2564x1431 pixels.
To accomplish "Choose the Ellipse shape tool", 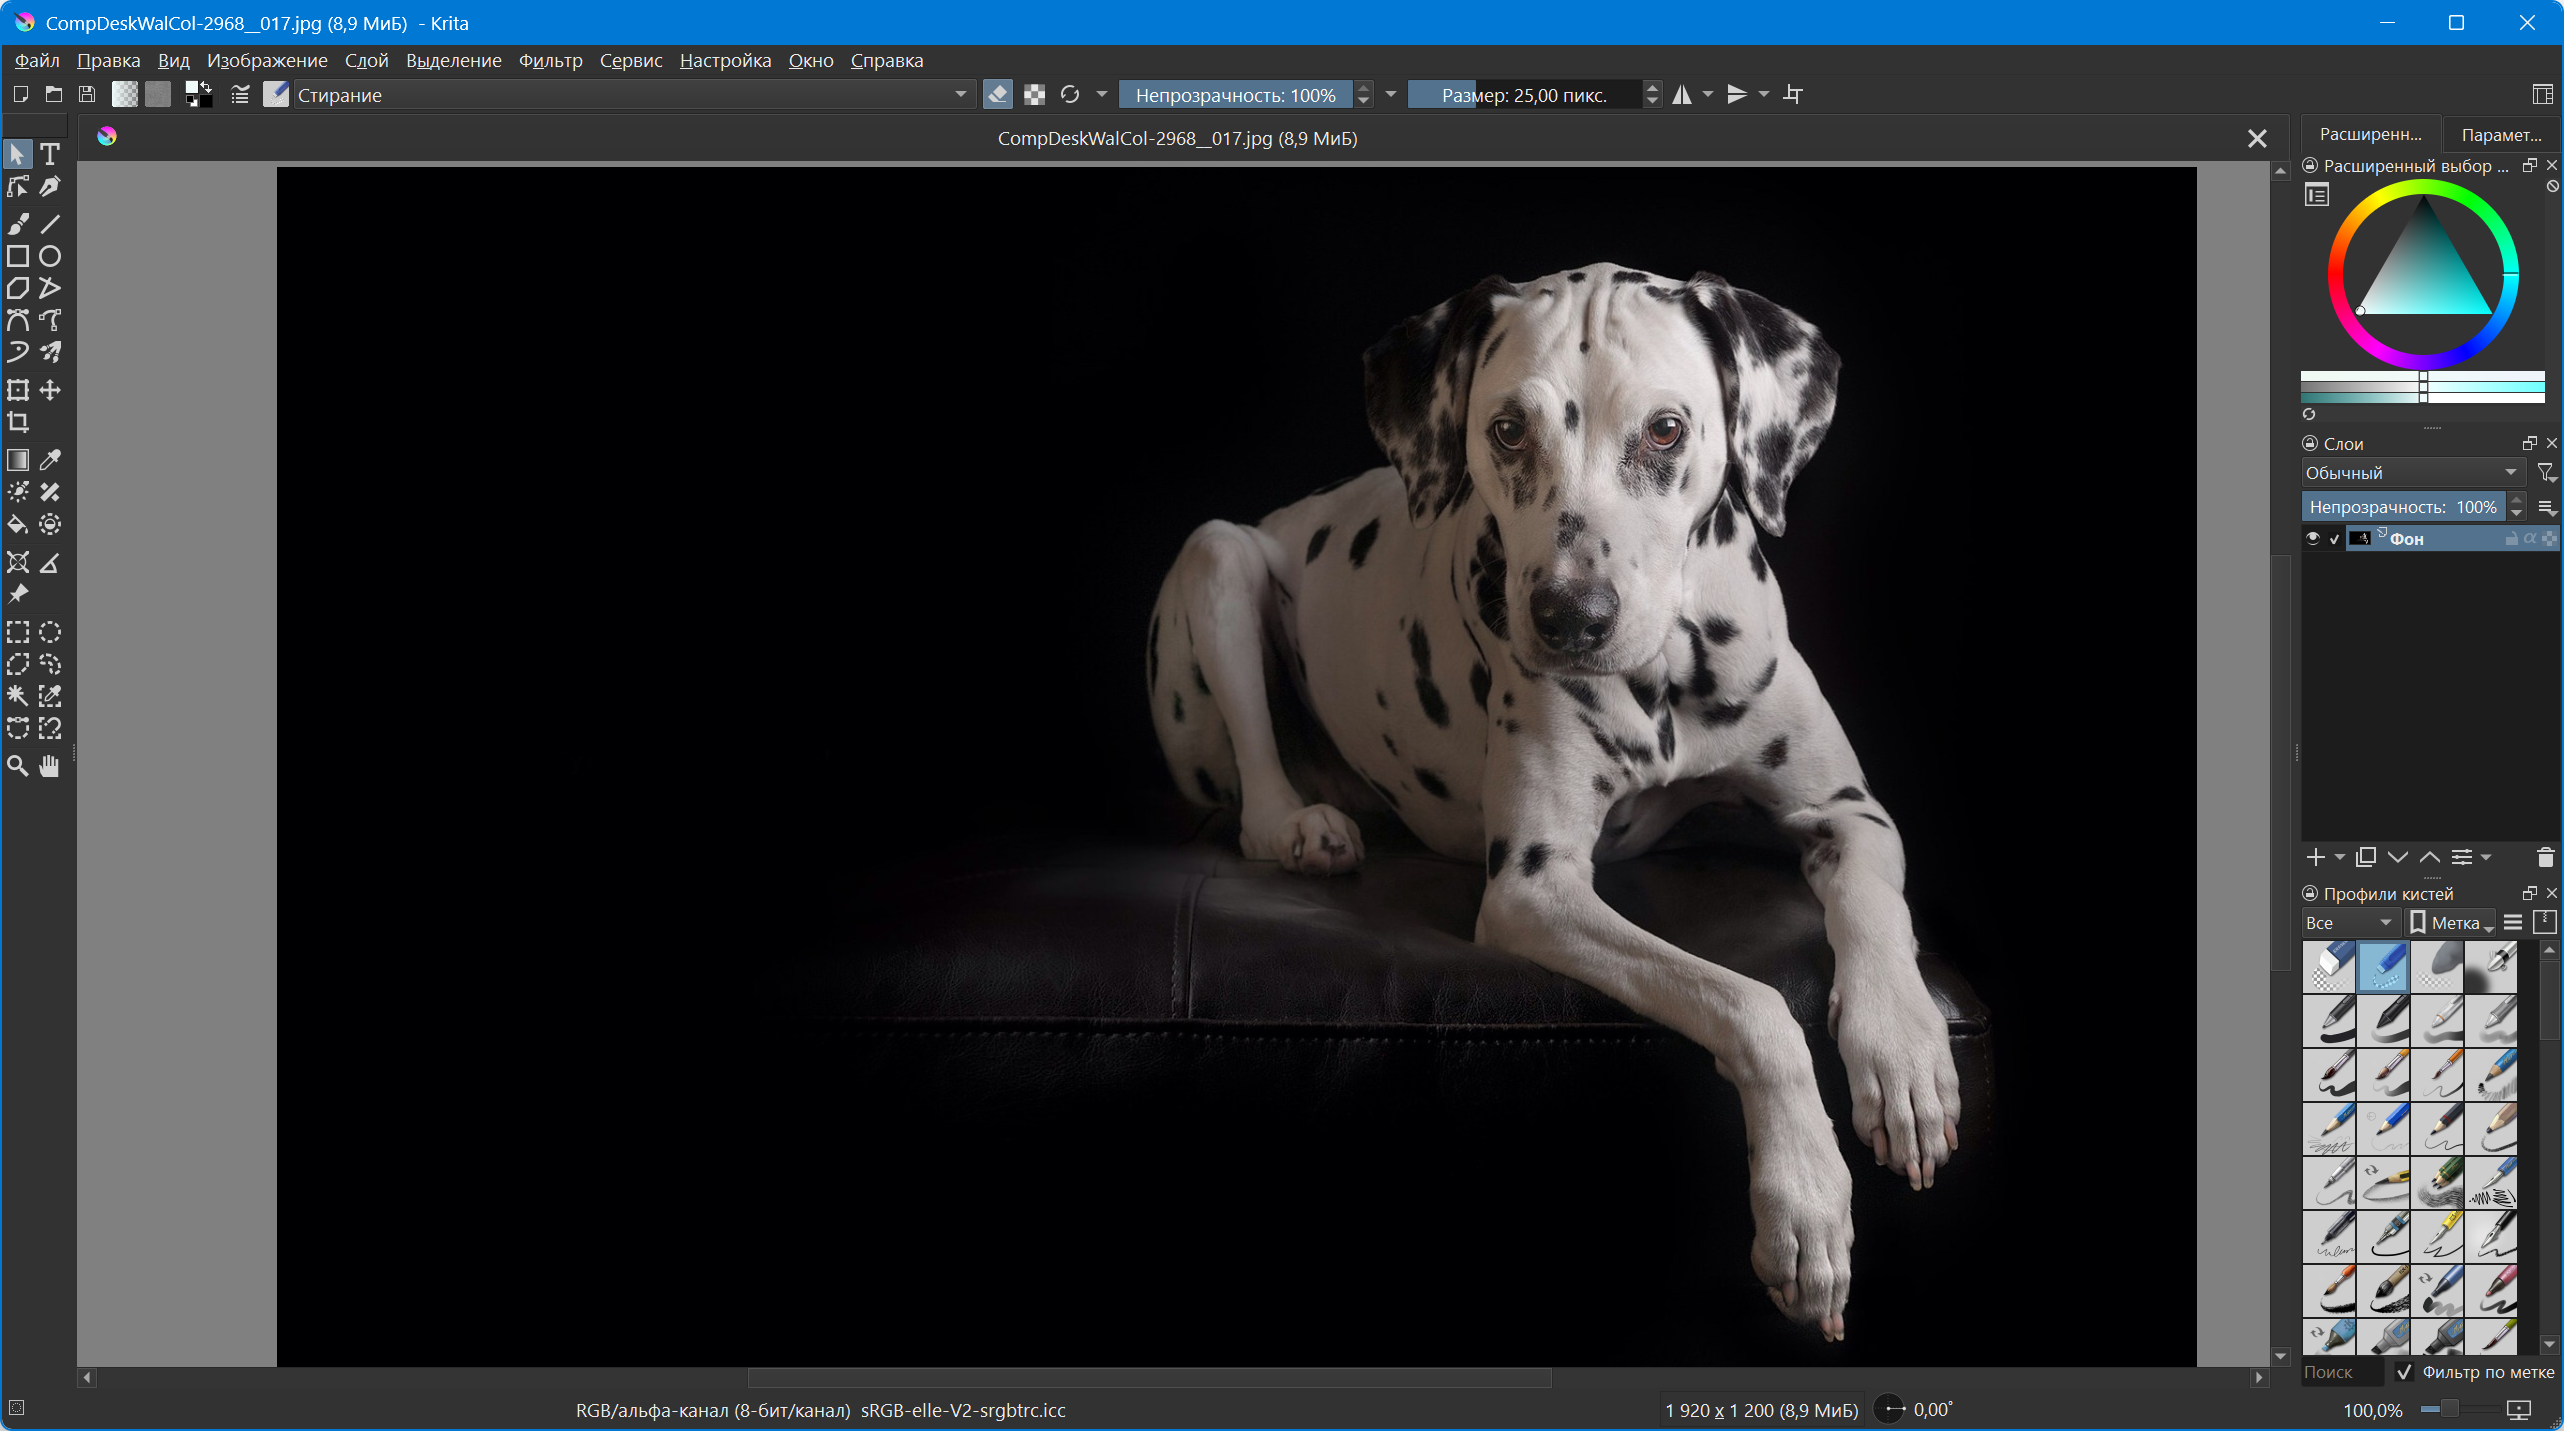I will [50, 256].
